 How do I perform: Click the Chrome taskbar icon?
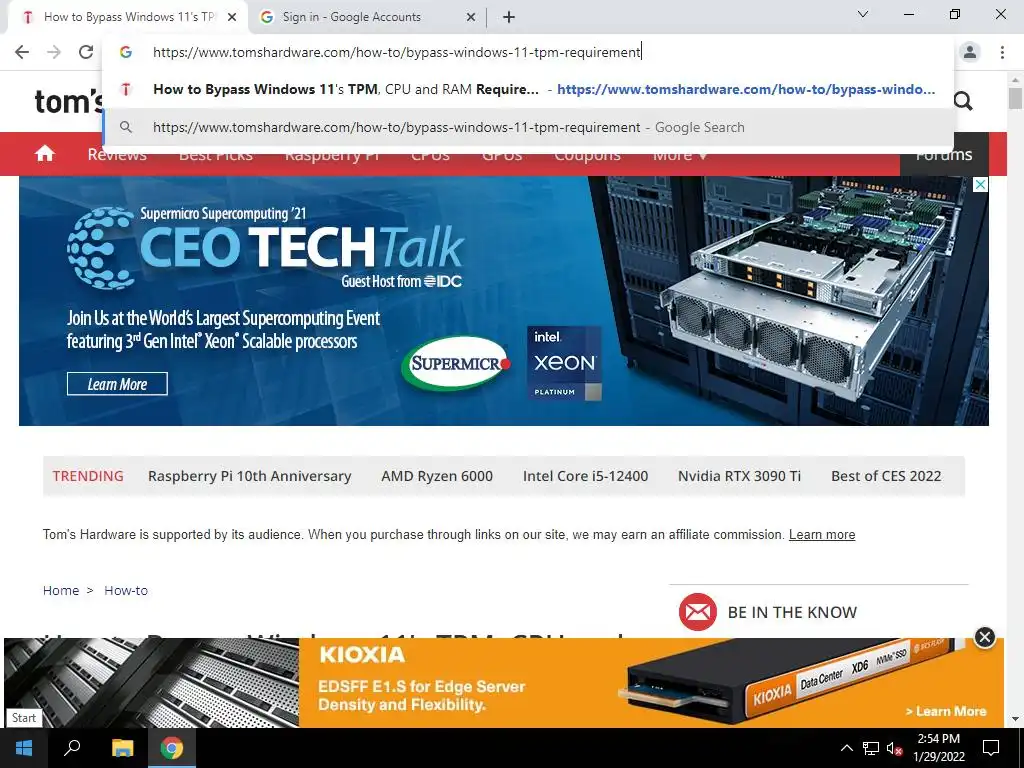pyautogui.click(x=172, y=748)
